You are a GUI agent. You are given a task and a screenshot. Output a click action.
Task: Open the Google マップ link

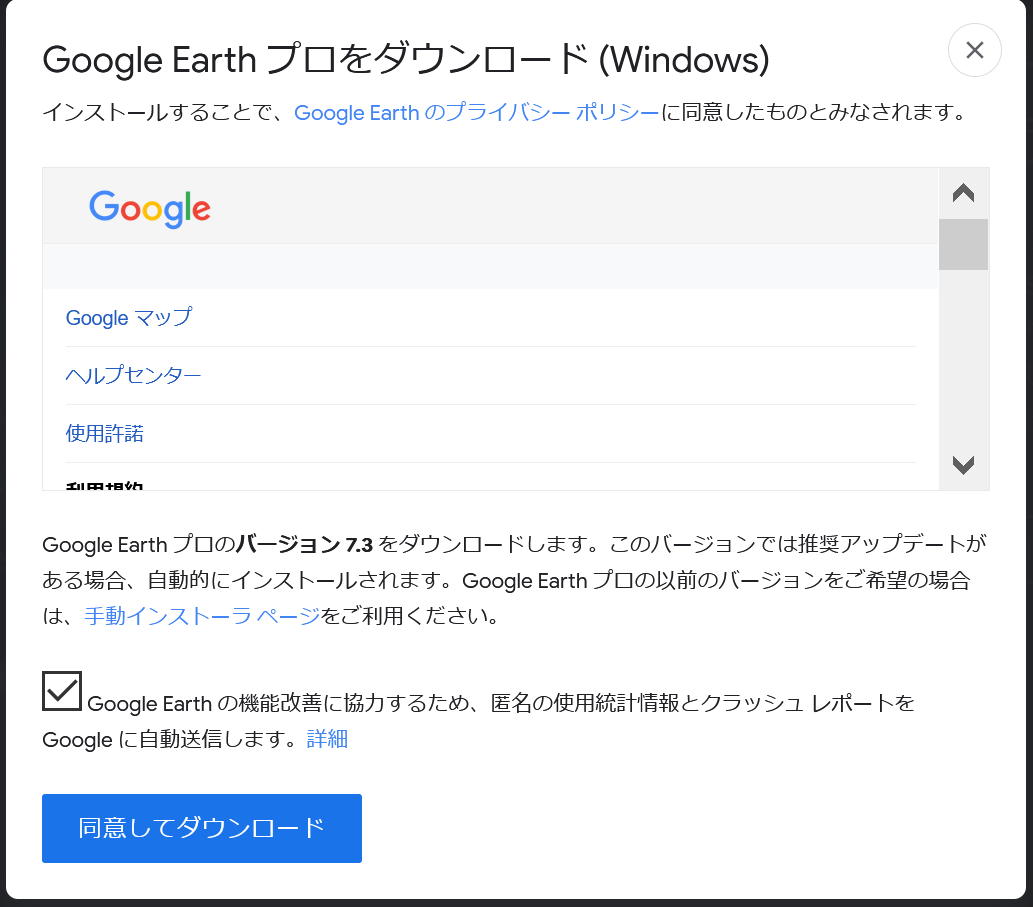129,317
